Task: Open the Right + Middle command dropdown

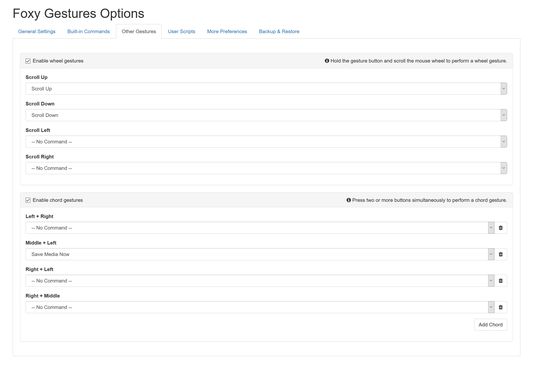Action: tap(260, 307)
